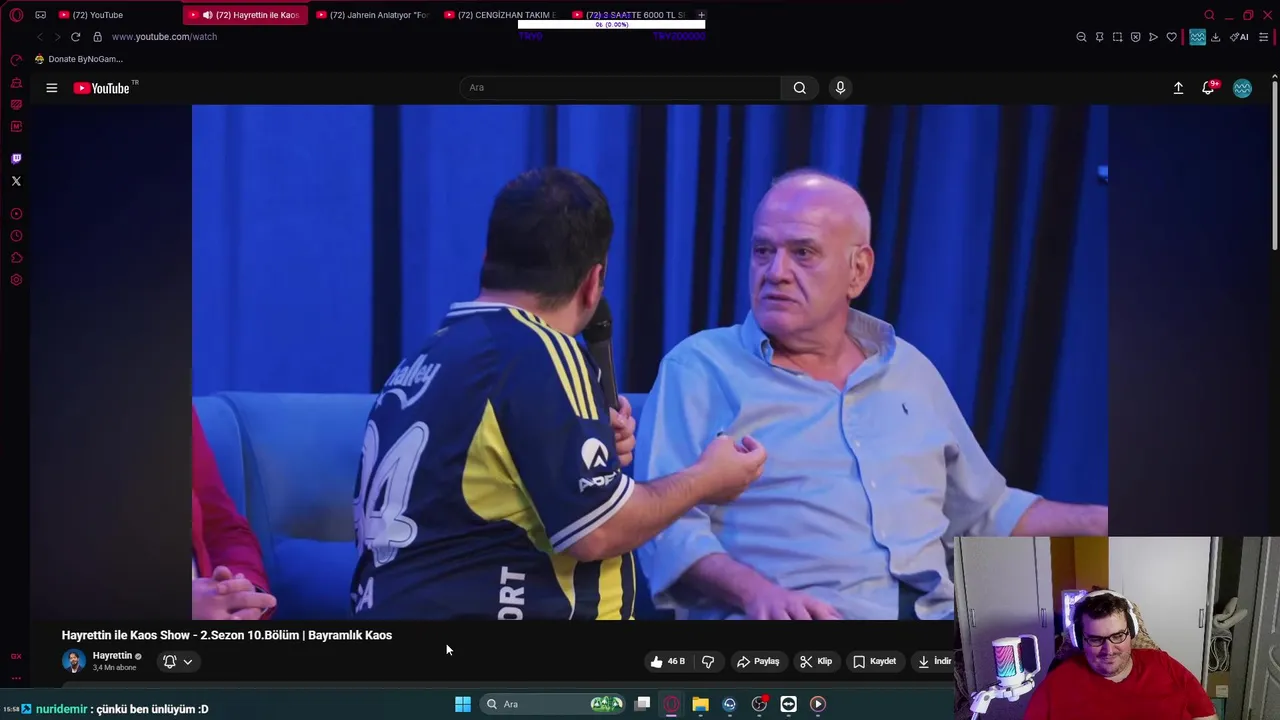Open the Opera main menu logo
1280x720 pixels.
pyautogui.click(x=16, y=15)
